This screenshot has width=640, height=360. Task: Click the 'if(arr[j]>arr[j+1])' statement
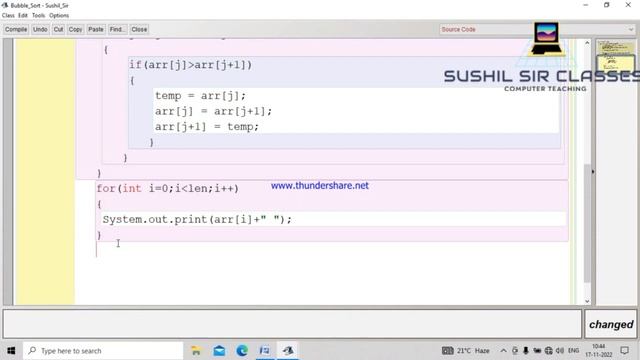click(191, 65)
